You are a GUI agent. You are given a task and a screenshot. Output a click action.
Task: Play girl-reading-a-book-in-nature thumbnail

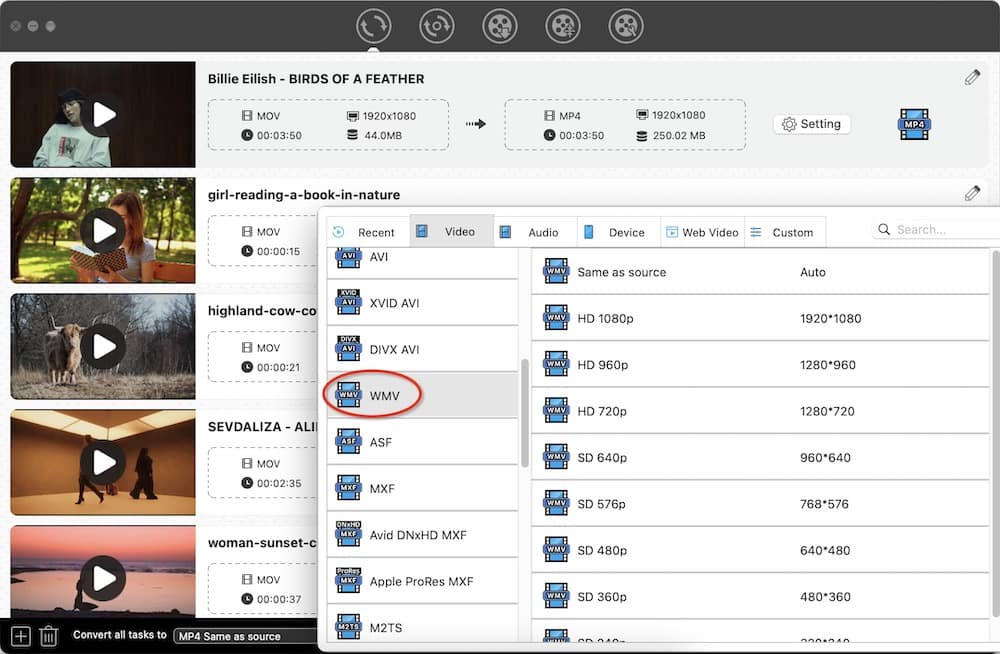(103, 230)
